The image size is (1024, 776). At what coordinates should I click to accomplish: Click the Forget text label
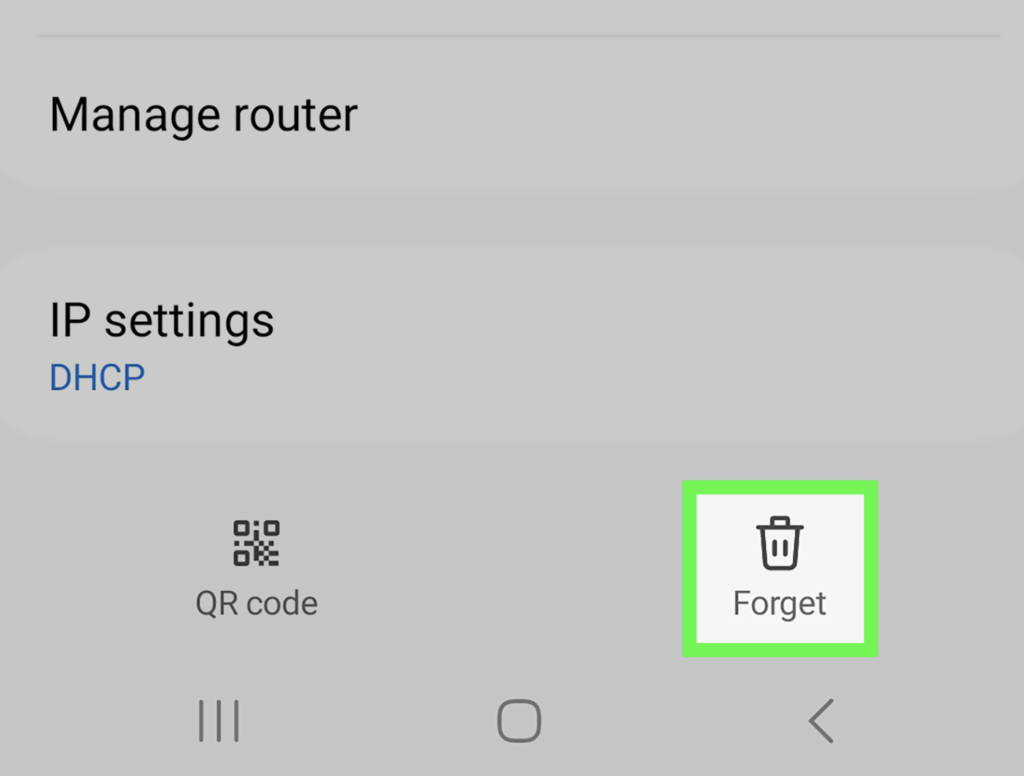point(780,604)
